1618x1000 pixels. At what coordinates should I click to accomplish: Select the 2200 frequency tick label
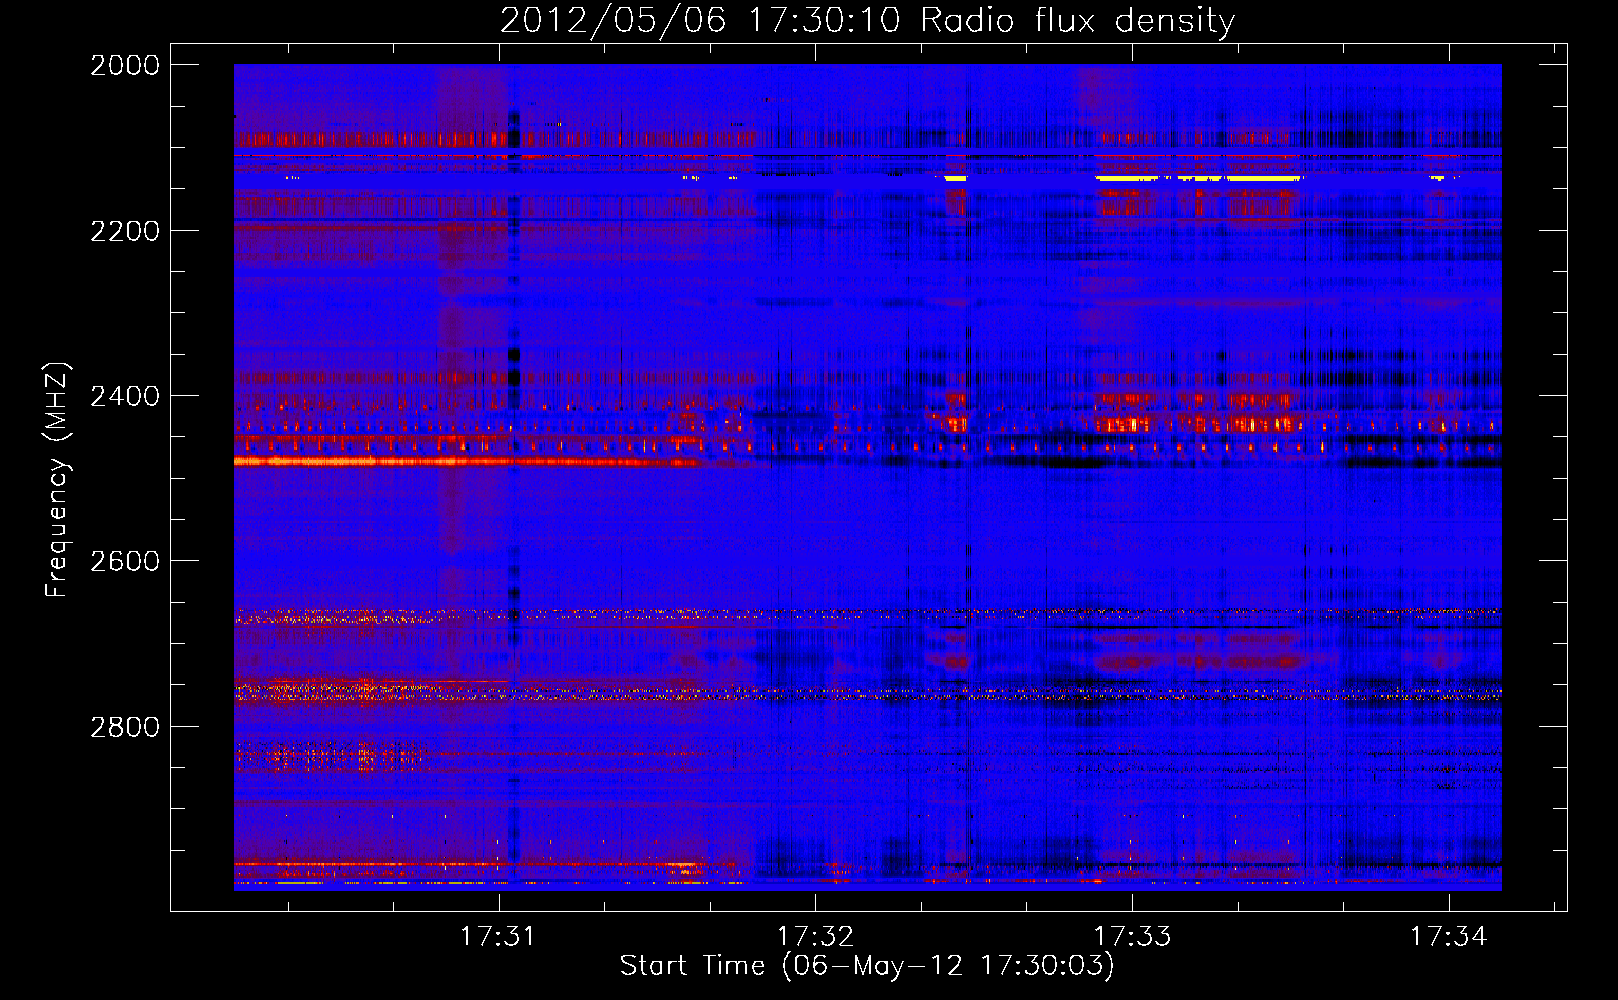125,231
